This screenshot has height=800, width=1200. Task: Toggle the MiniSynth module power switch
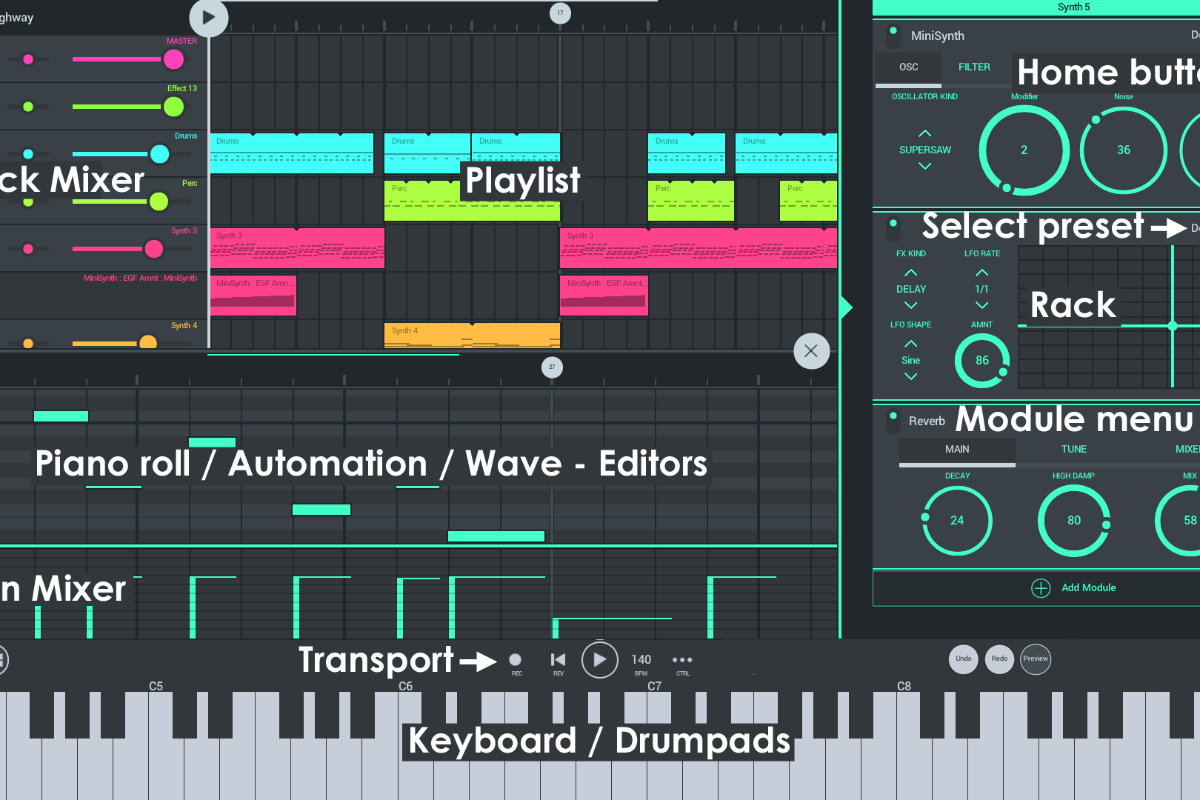point(892,37)
